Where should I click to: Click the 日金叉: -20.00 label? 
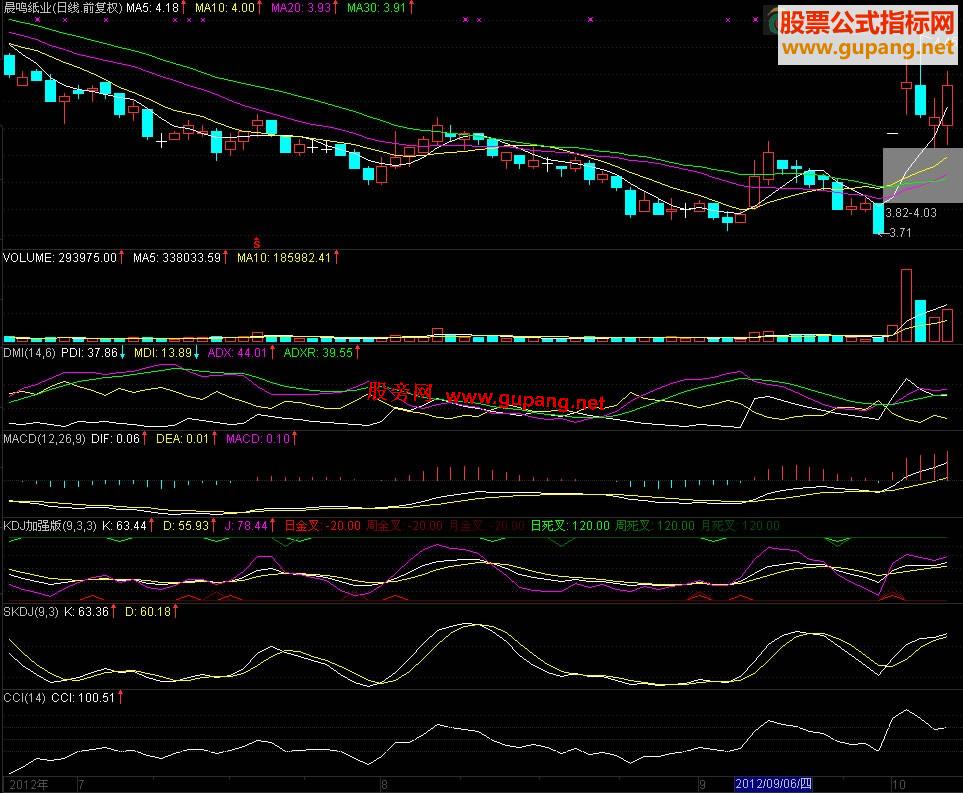(322, 526)
